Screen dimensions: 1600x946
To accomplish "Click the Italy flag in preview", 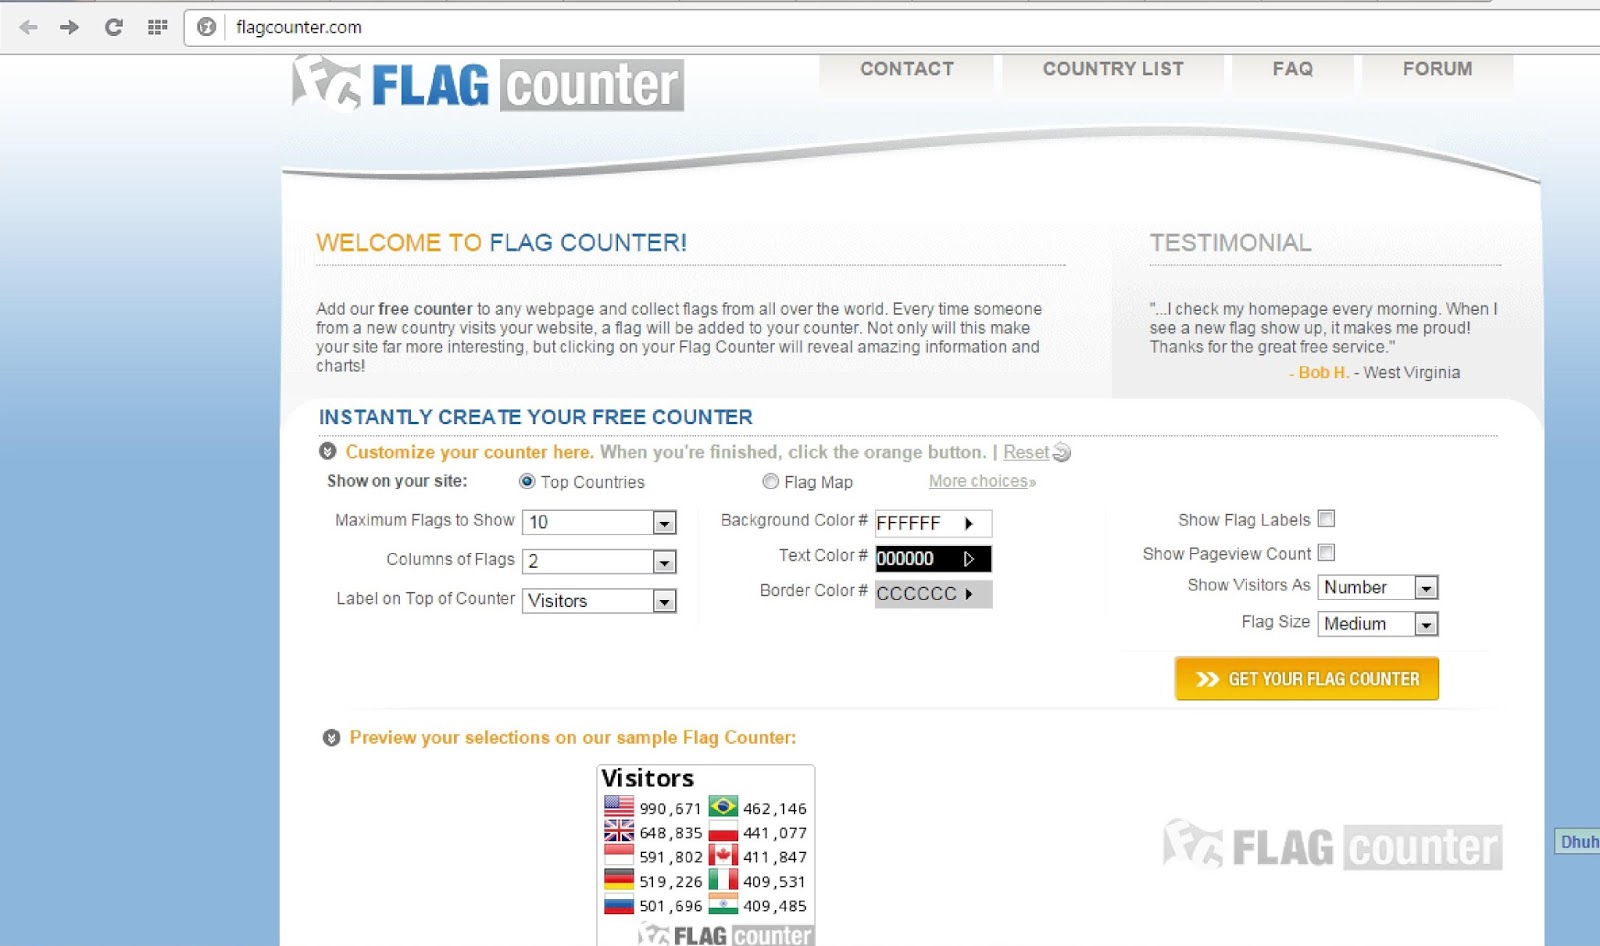I will point(723,880).
